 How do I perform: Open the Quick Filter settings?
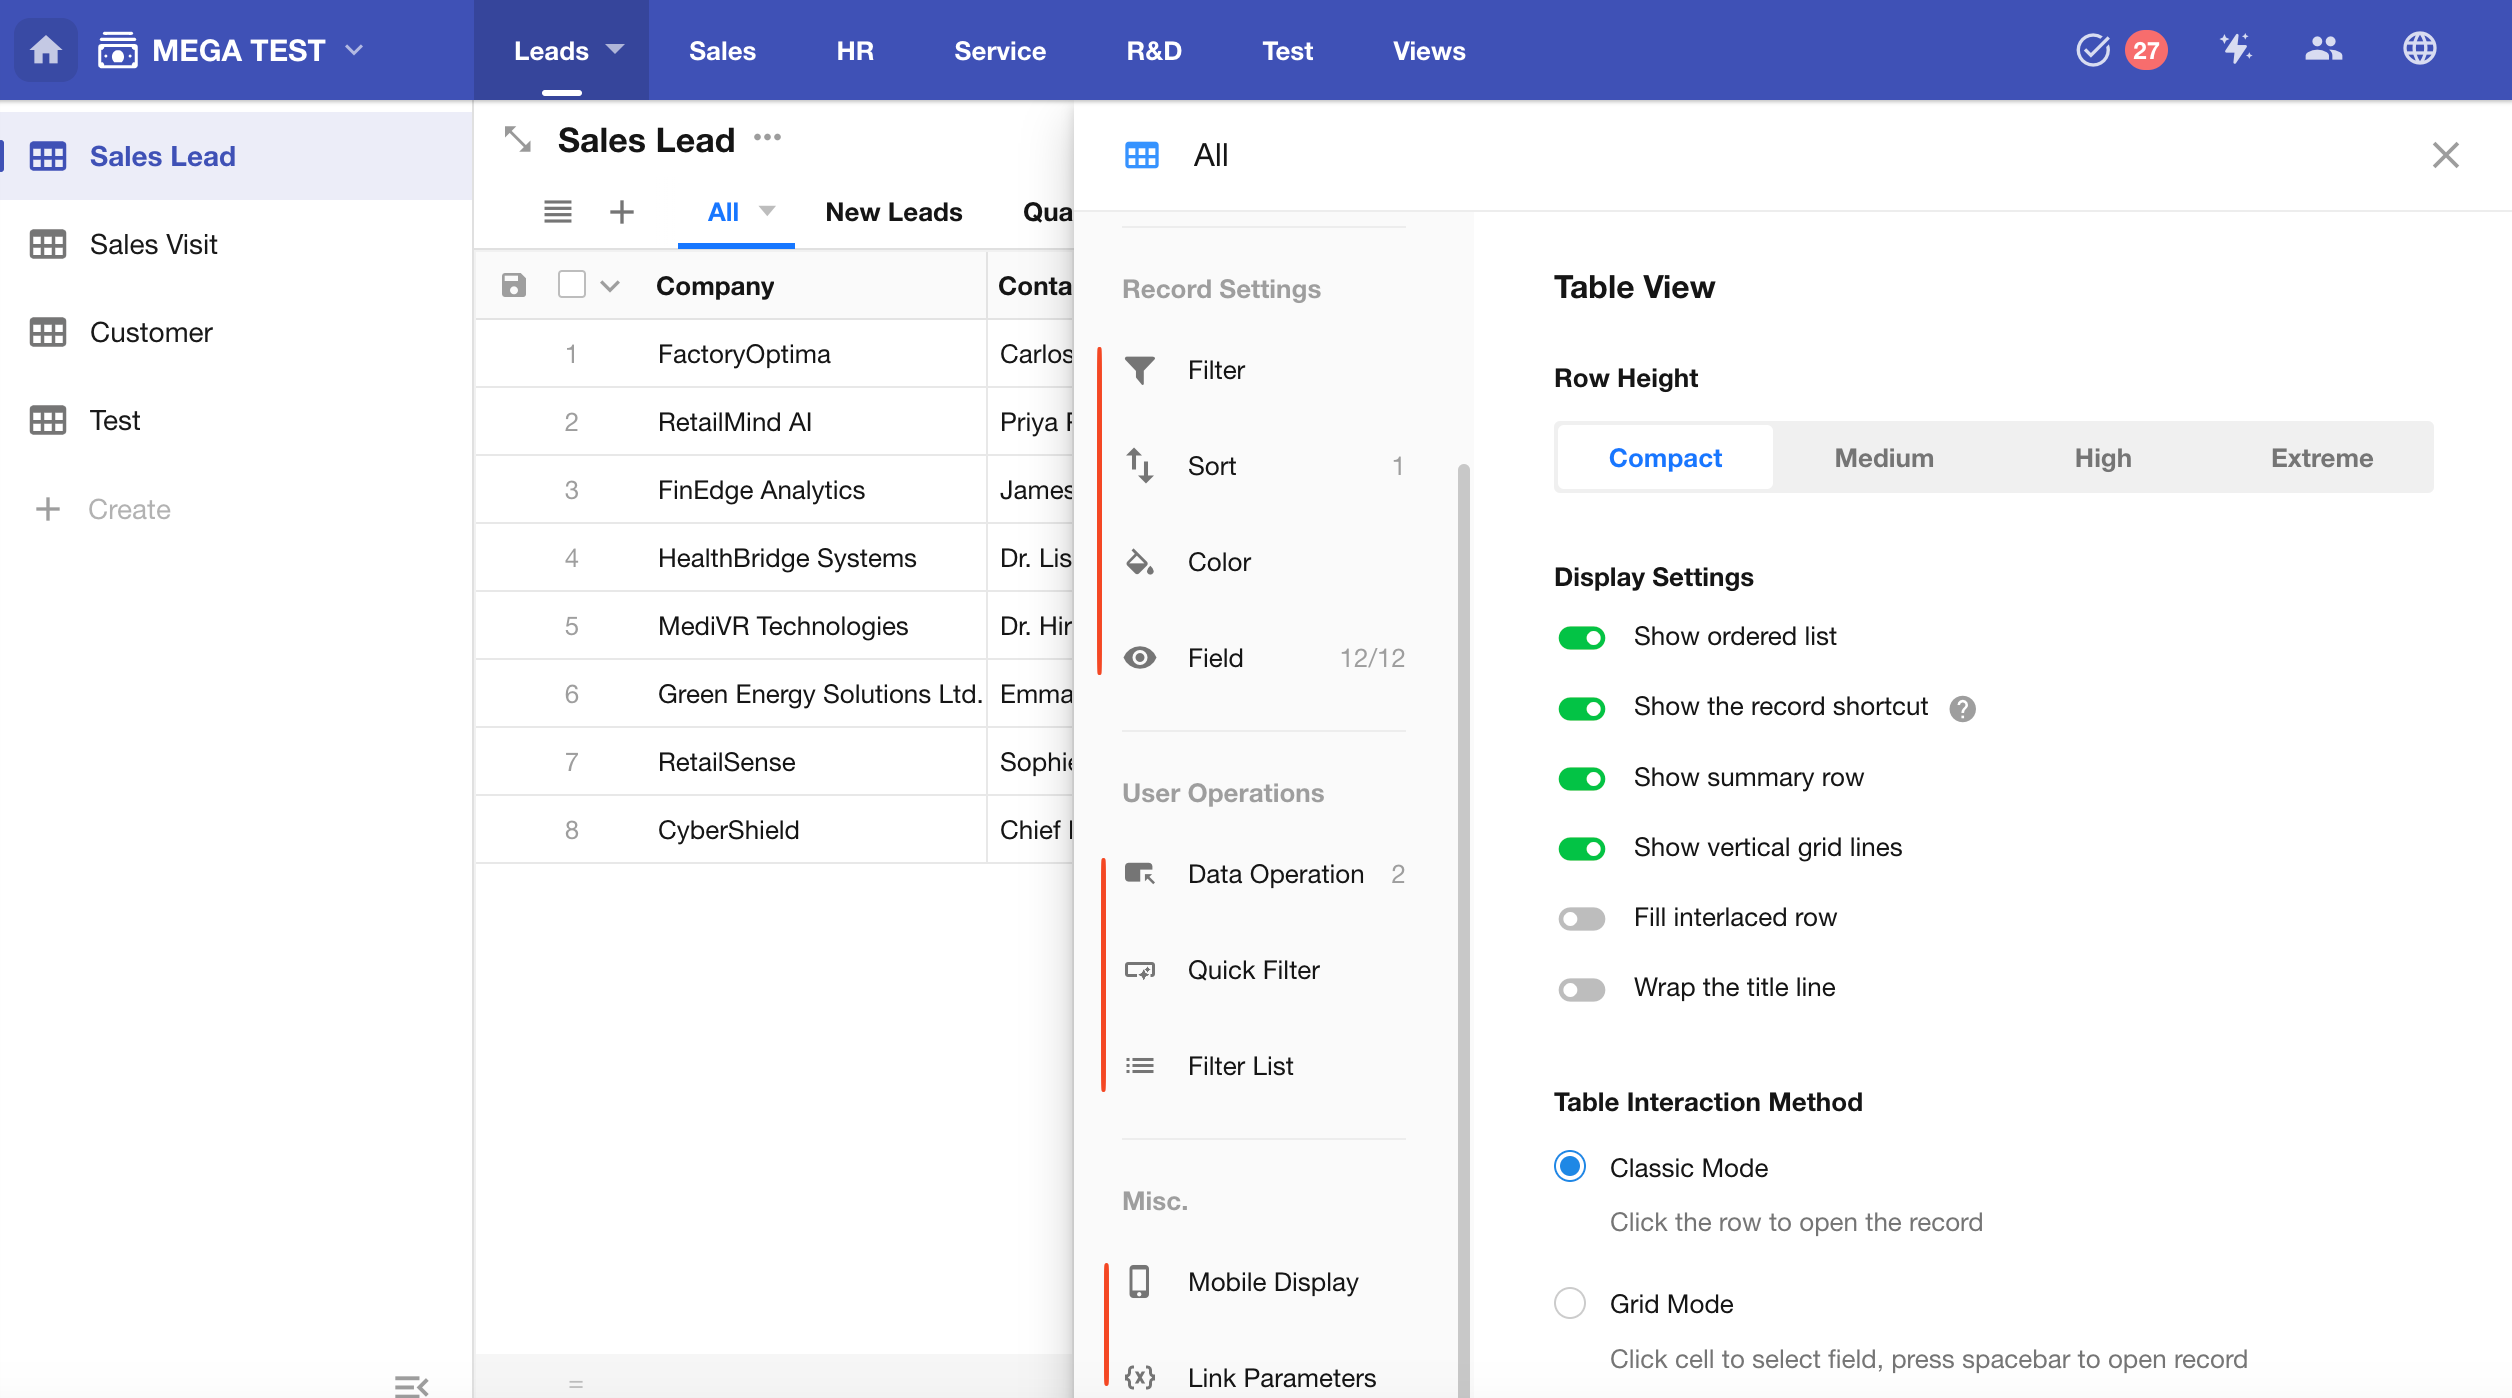point(1253,970)
